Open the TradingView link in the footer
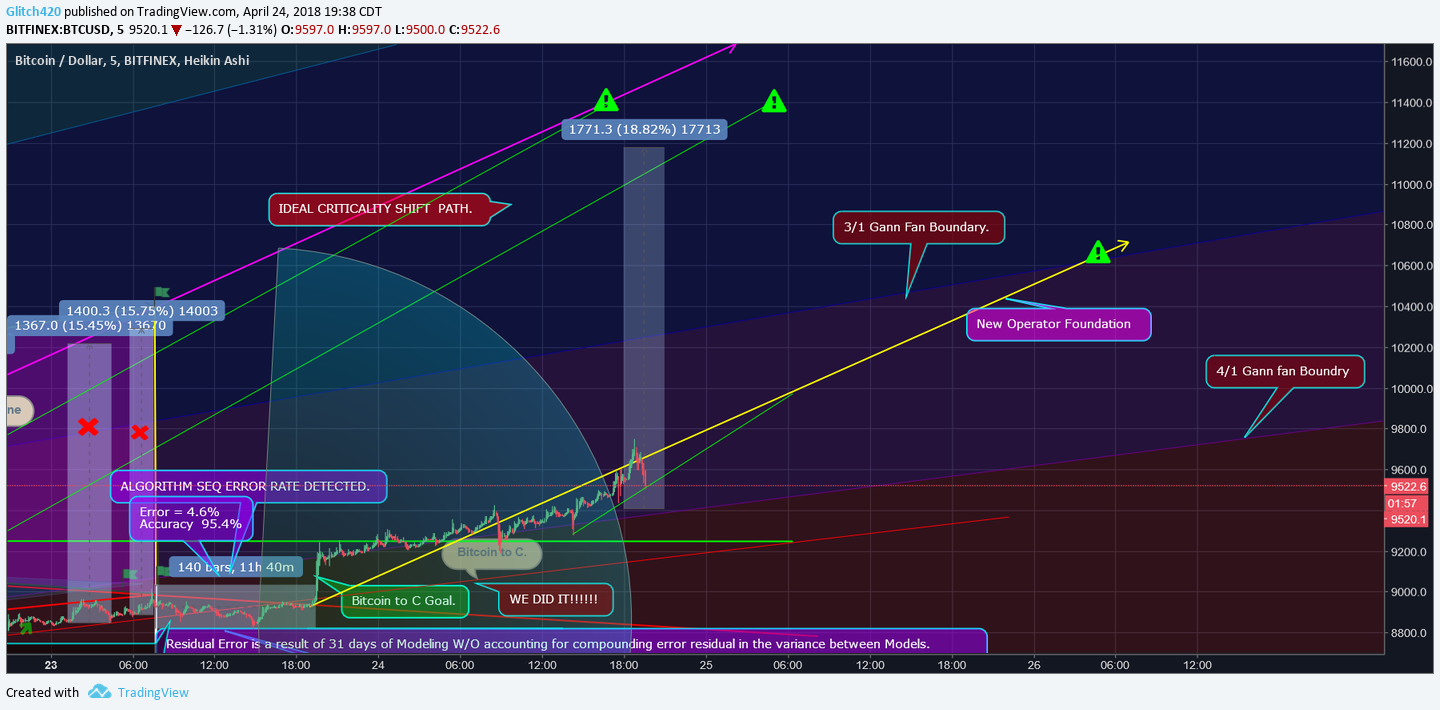1440x710 pixels. tap(153, 692)
